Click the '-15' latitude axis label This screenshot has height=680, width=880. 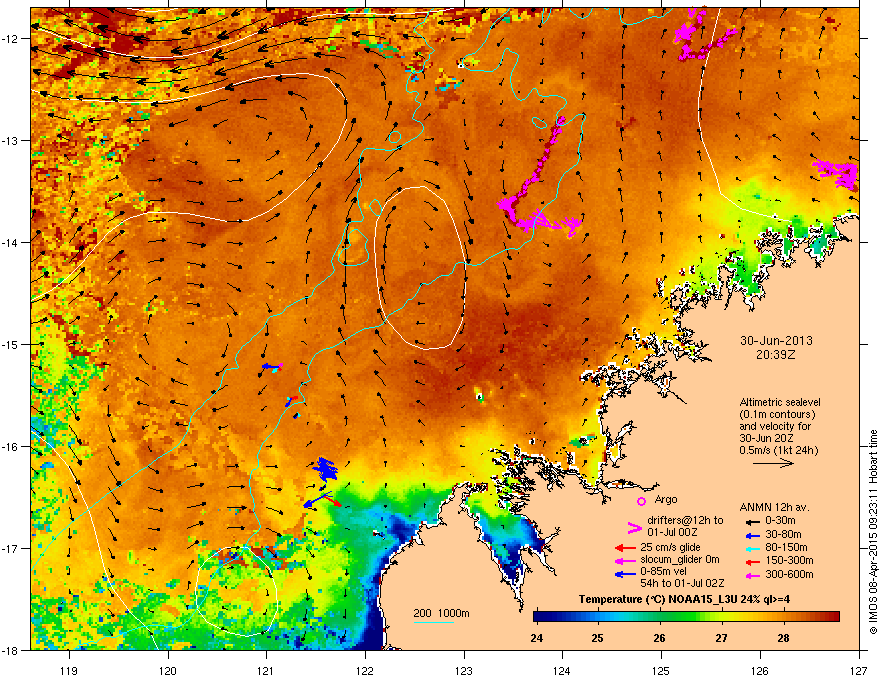pos(11,344)
